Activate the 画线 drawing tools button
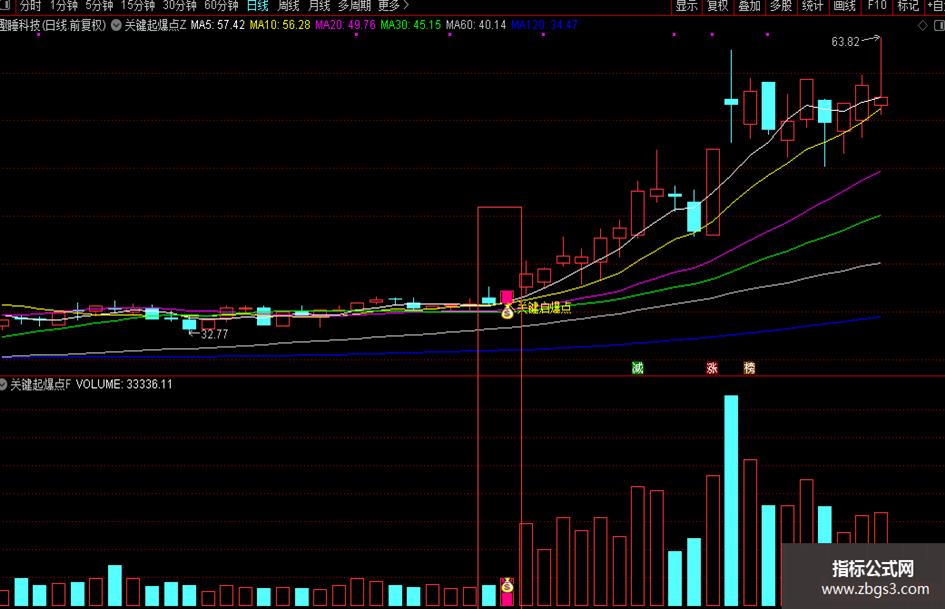 (844, 6)
